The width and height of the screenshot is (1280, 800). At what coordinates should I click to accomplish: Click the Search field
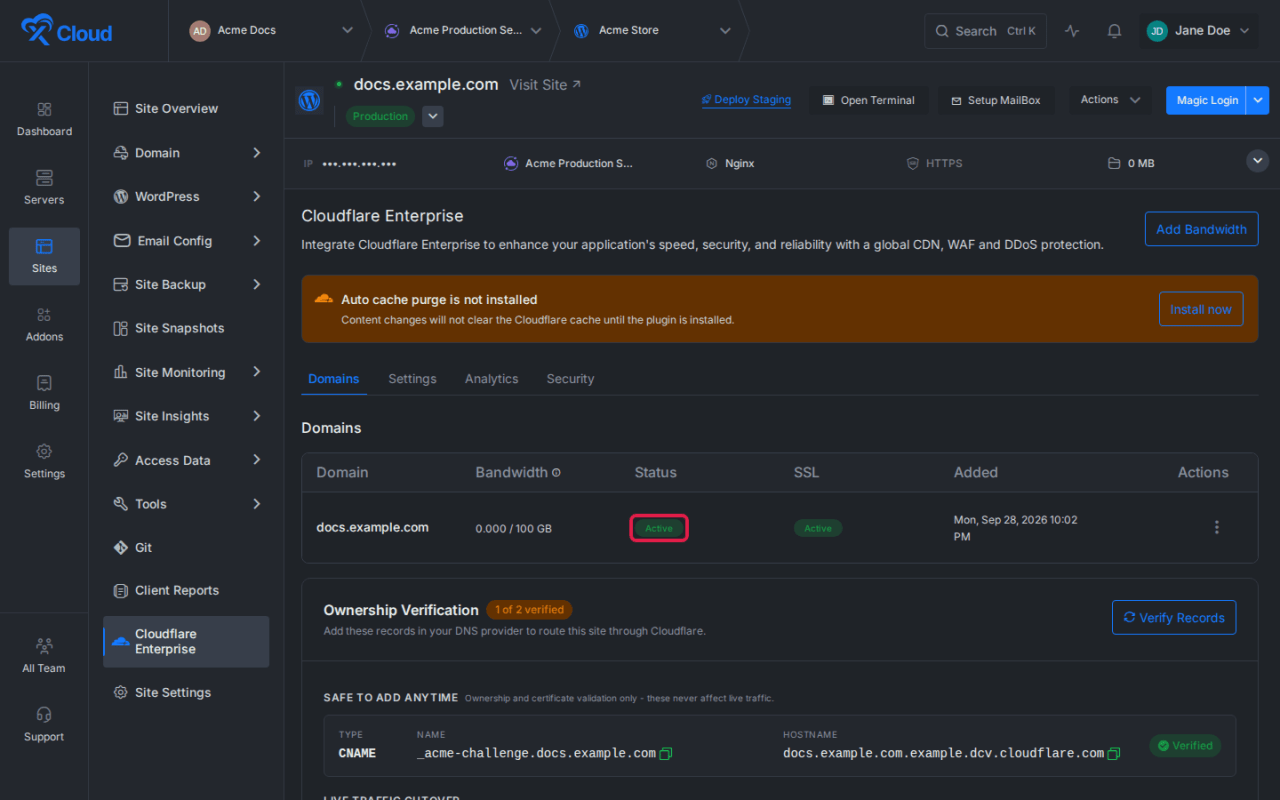[x=986, y=31]
